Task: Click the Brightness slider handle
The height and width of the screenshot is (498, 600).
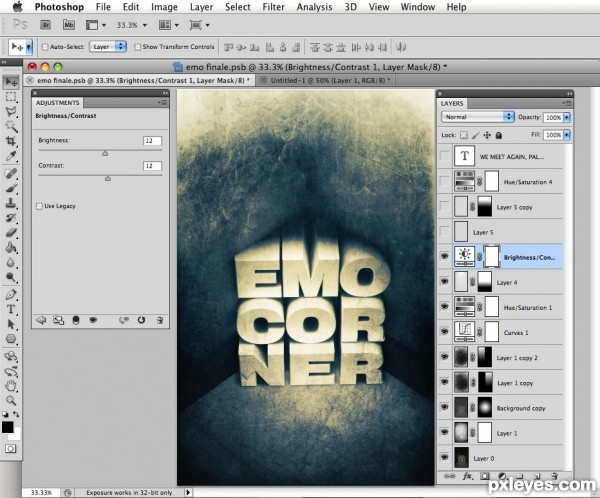Action: (x=105, y=153)
